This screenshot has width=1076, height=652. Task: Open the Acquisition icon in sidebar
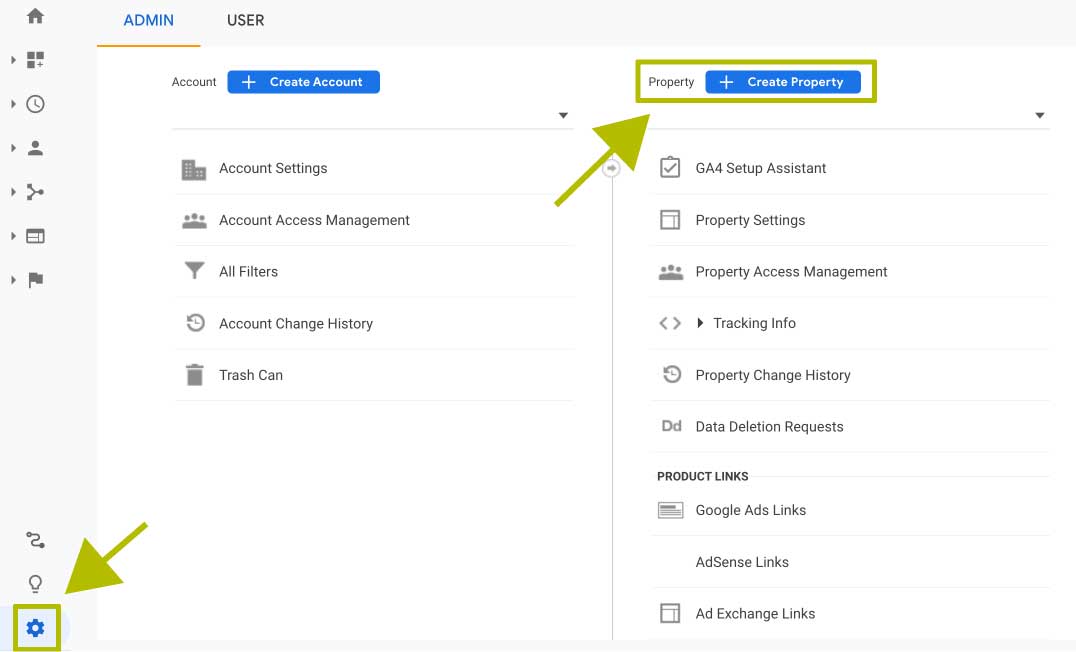pos(36,192)
